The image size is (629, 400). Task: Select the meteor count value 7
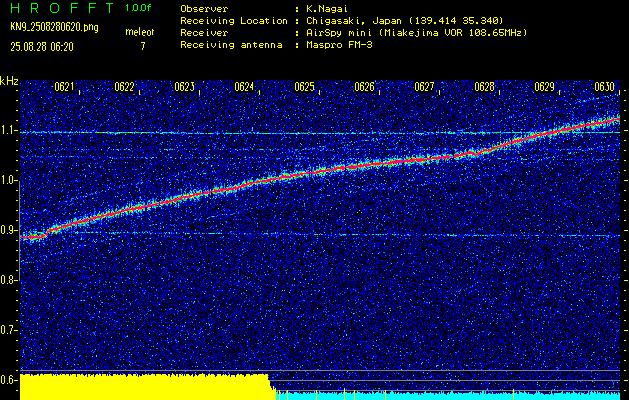tap(143, 47)
